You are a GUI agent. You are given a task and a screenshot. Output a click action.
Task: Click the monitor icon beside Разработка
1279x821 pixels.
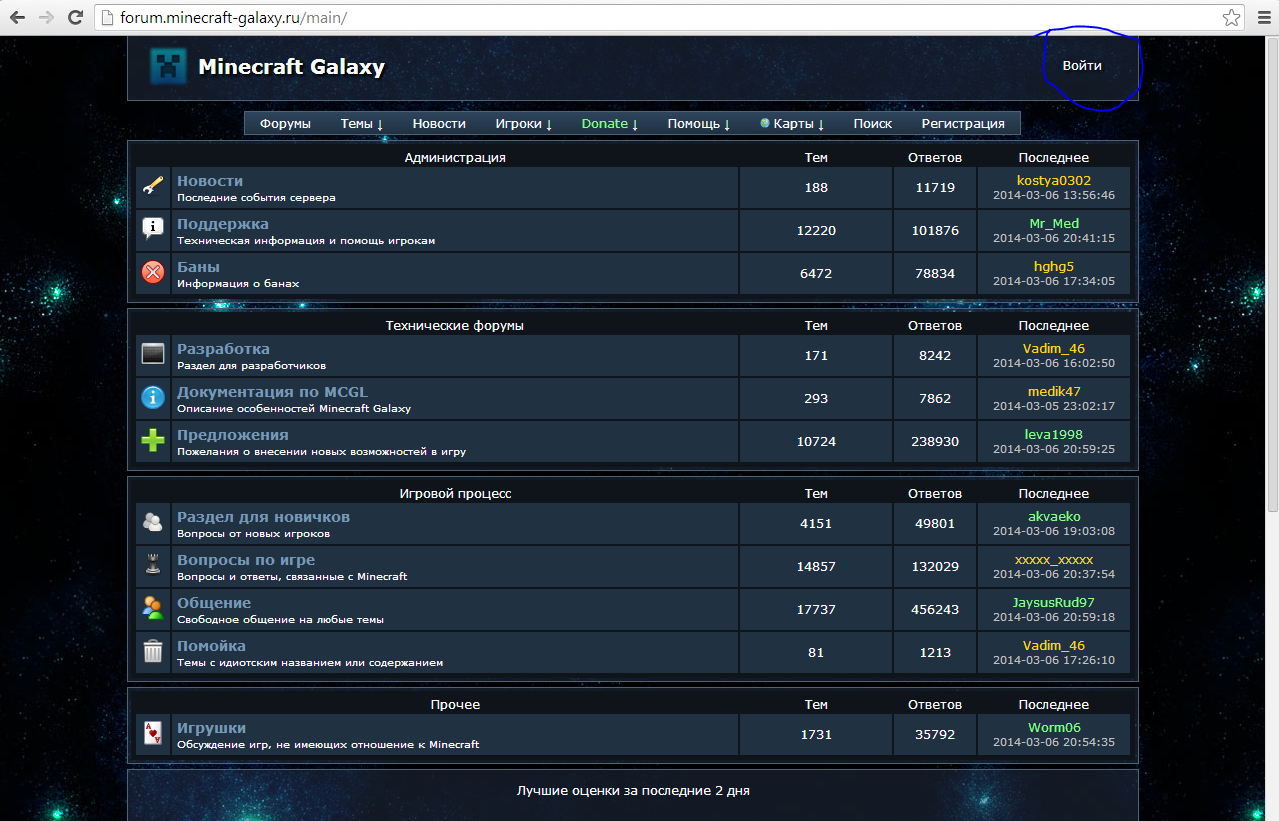(153, 354)
